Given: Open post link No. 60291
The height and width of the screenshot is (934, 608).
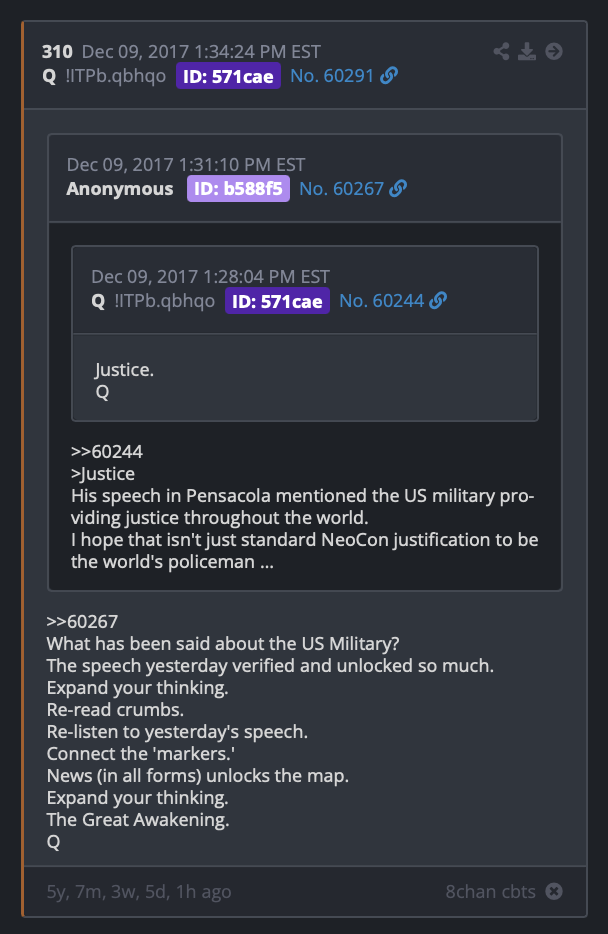Looking at the screenshot, I should coord(332,76).
